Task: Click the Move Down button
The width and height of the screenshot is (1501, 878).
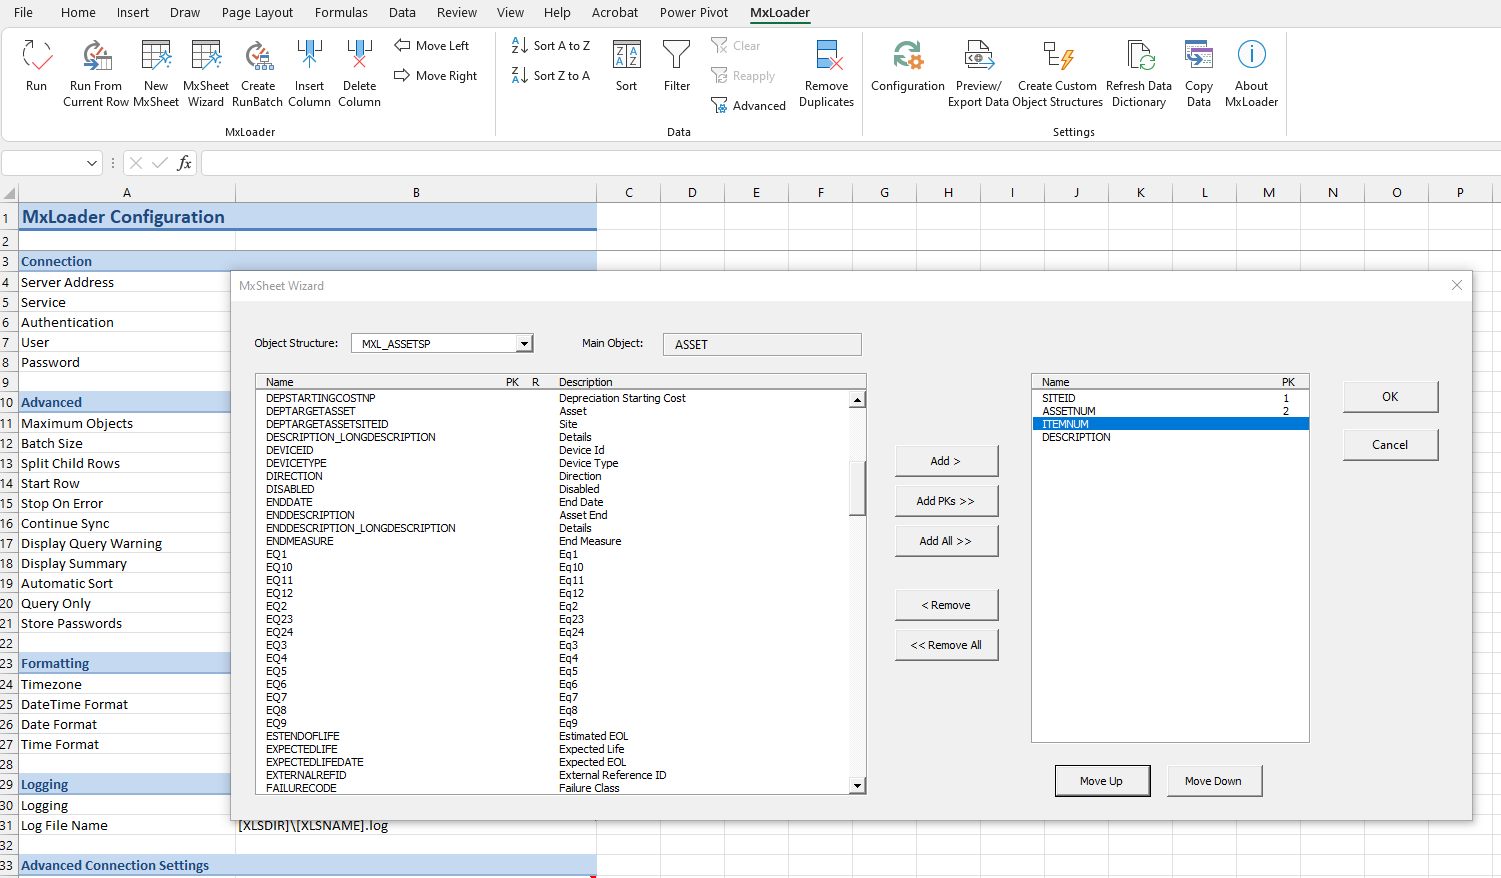Action: click(1214, 781)
